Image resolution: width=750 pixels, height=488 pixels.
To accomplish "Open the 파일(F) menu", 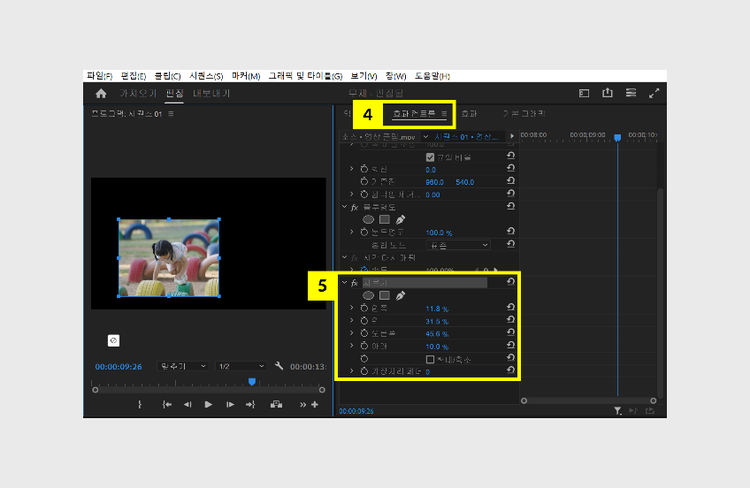I will coord(99,76).
